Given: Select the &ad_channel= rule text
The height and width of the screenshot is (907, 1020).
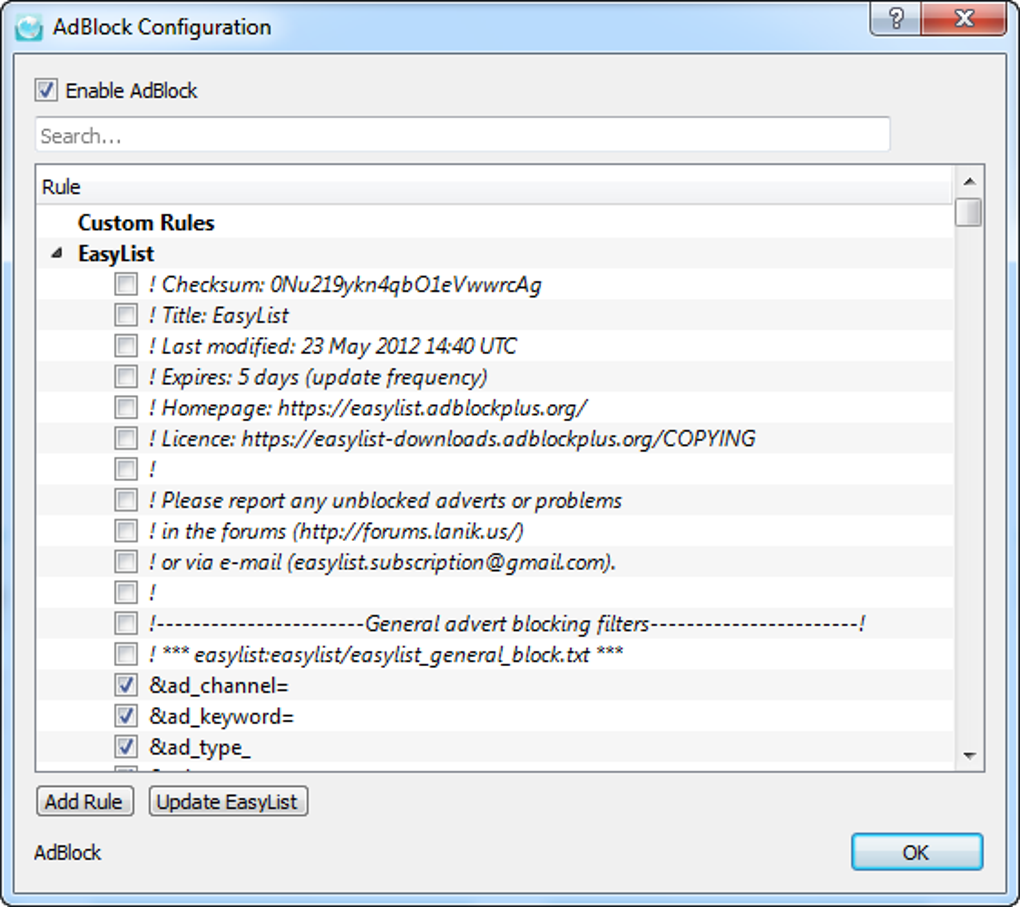Looking at the screenshot, I should click(x=219, y=686).
